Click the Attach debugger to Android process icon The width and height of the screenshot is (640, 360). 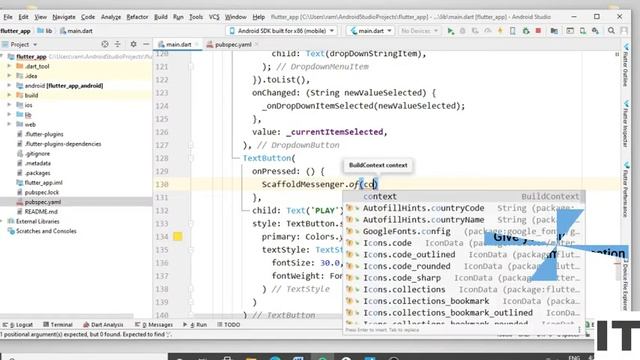(x=526, y=31)
